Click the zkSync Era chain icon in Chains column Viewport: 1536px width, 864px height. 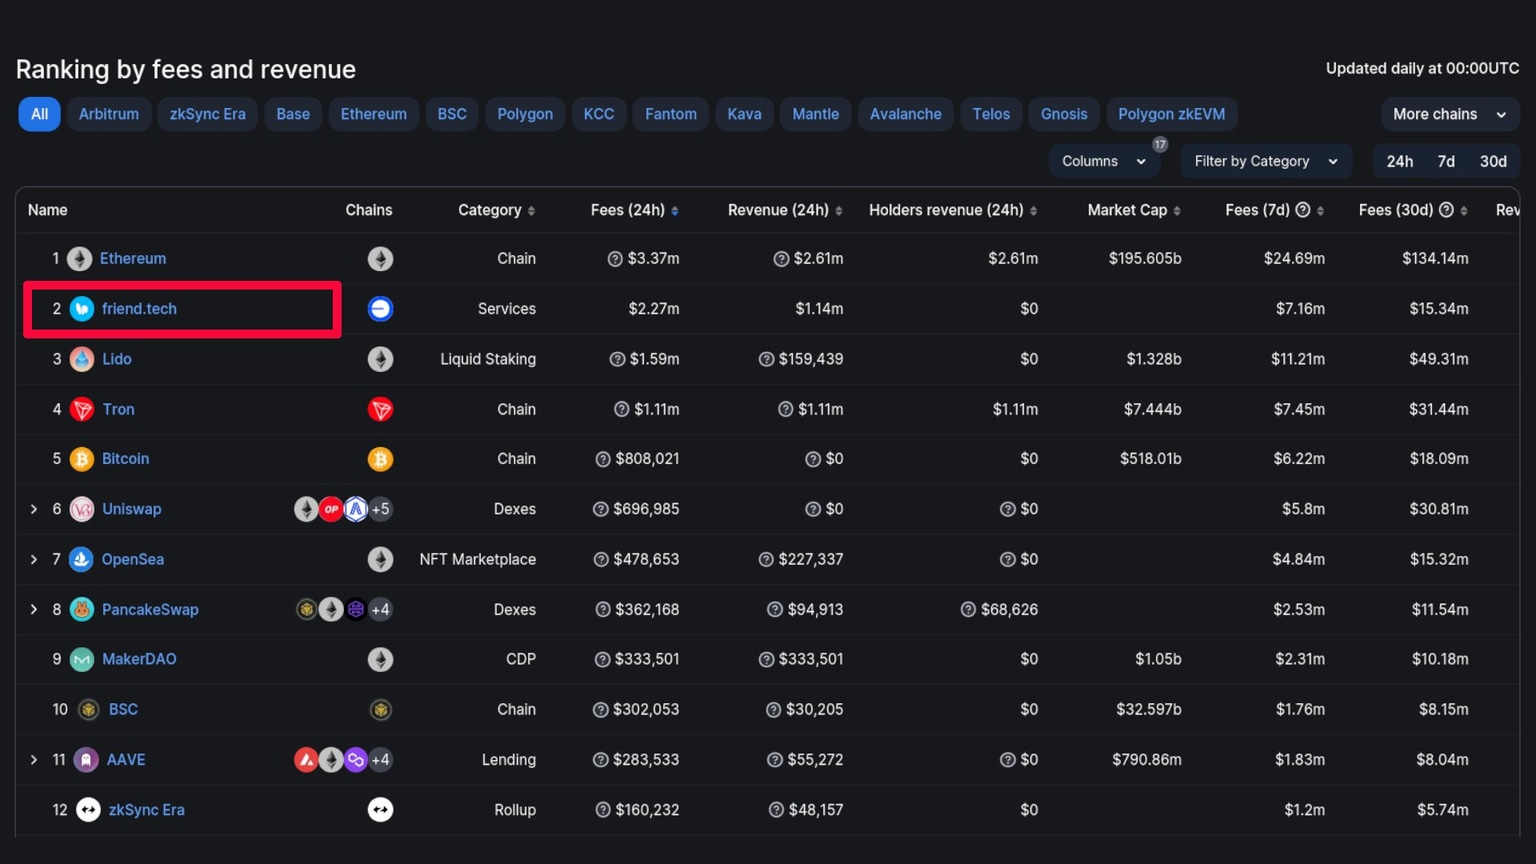point(380,810)
